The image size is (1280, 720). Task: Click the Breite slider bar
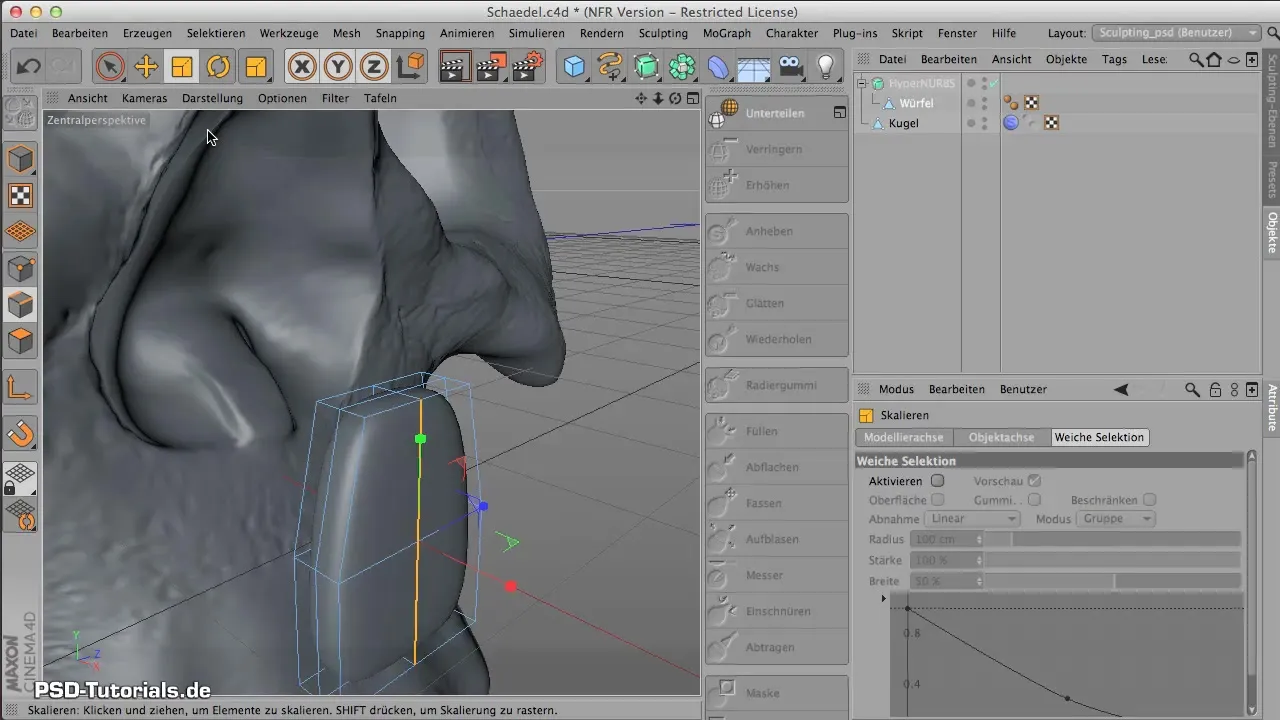click(x=1113, y=581)
